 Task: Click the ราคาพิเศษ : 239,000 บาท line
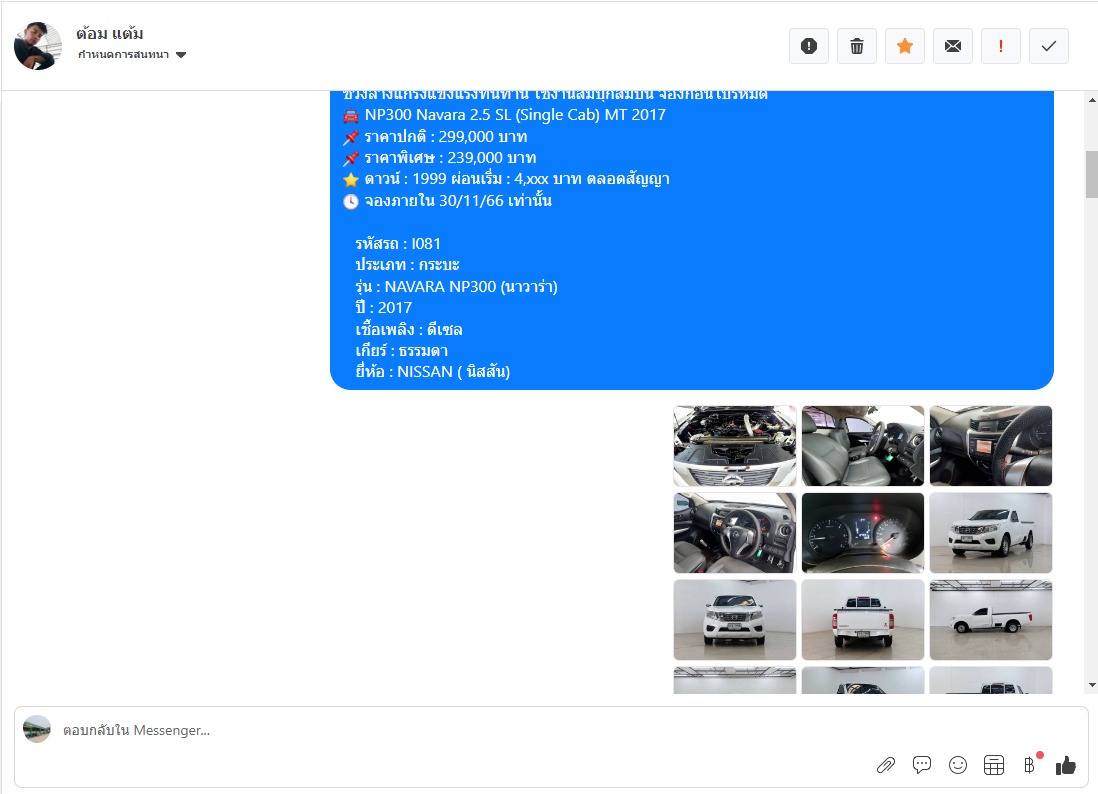point(450,158)
